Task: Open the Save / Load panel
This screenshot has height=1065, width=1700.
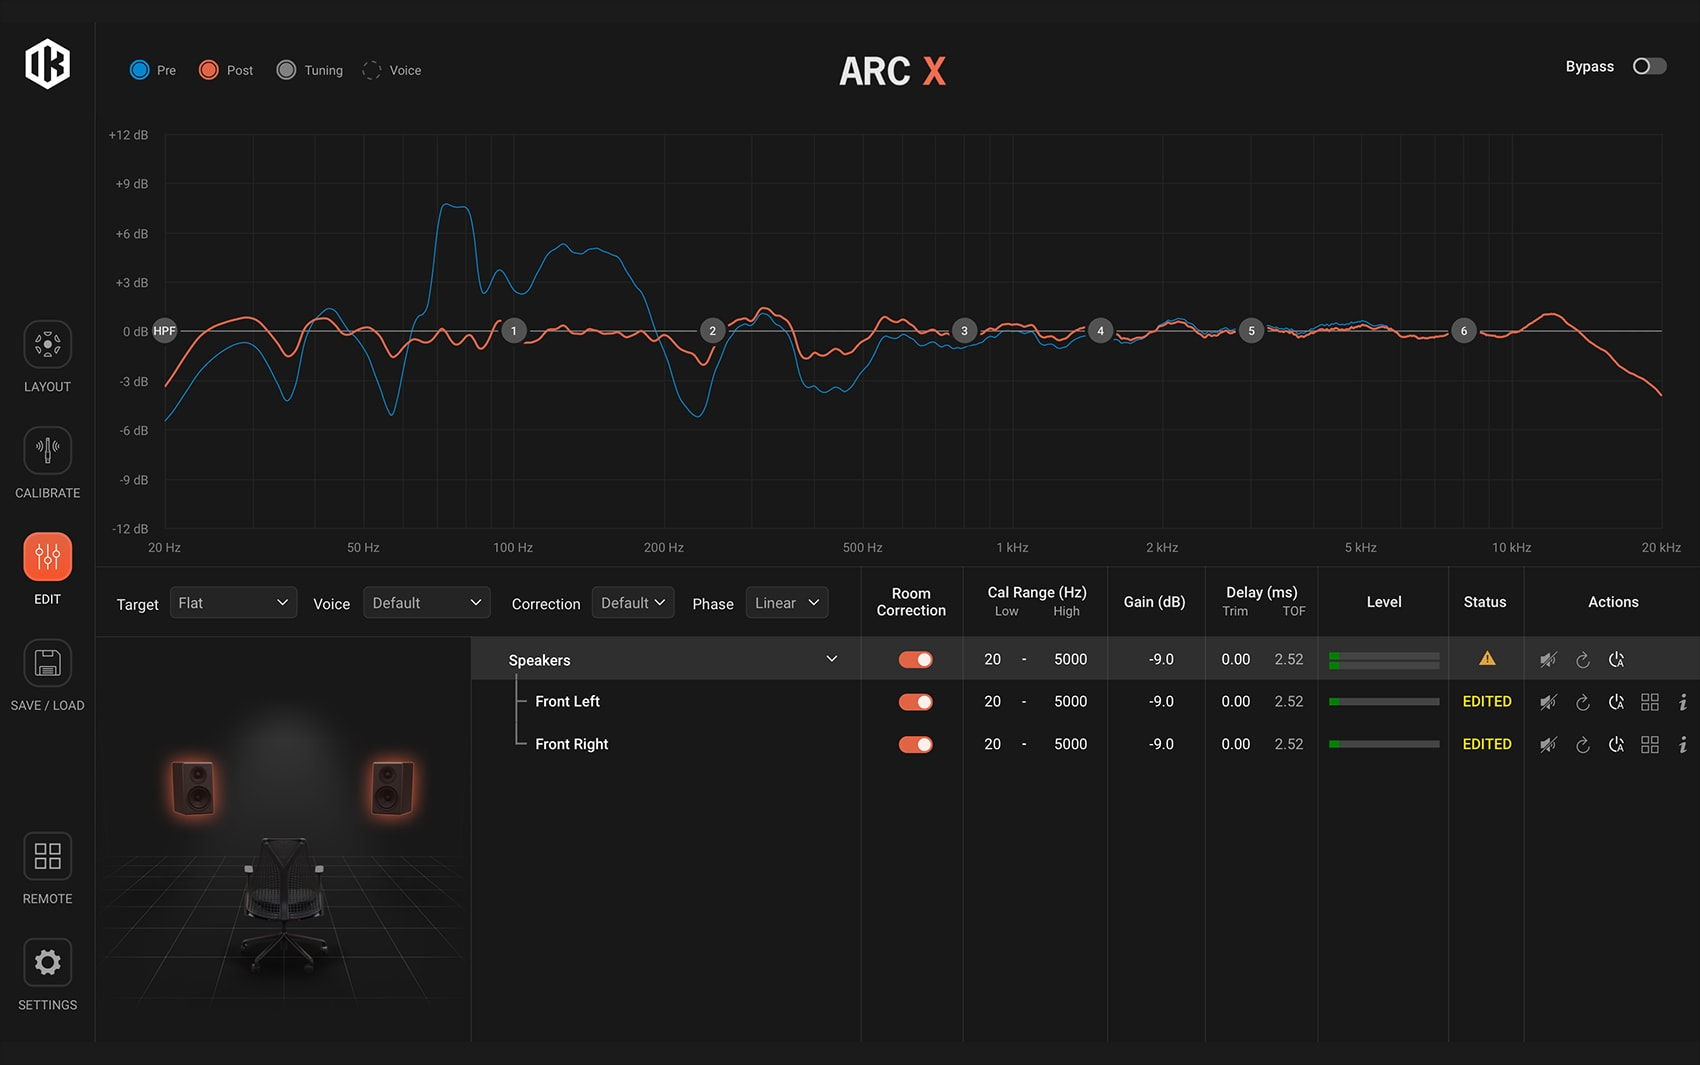Action: click(47, 664)
